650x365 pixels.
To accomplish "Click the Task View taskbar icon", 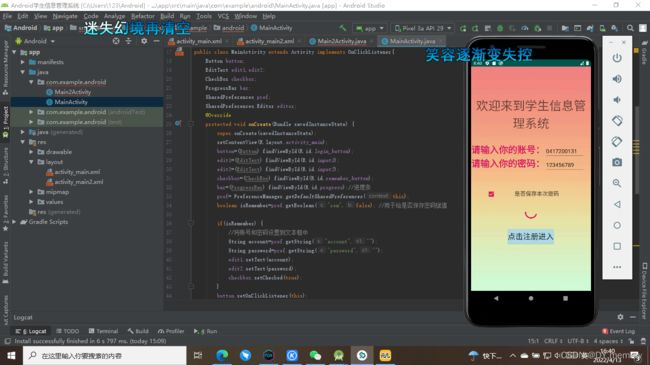I will point(198,355).
